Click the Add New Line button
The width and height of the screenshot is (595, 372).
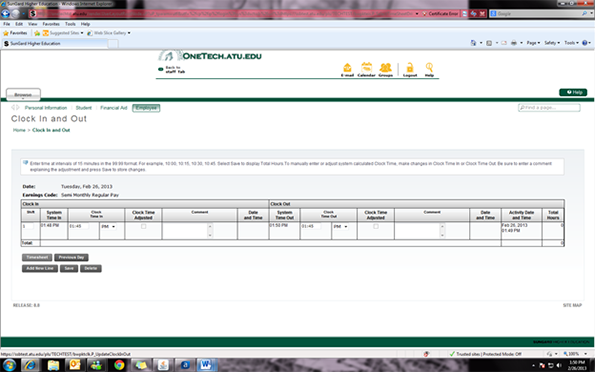click(x=40, y=268)
